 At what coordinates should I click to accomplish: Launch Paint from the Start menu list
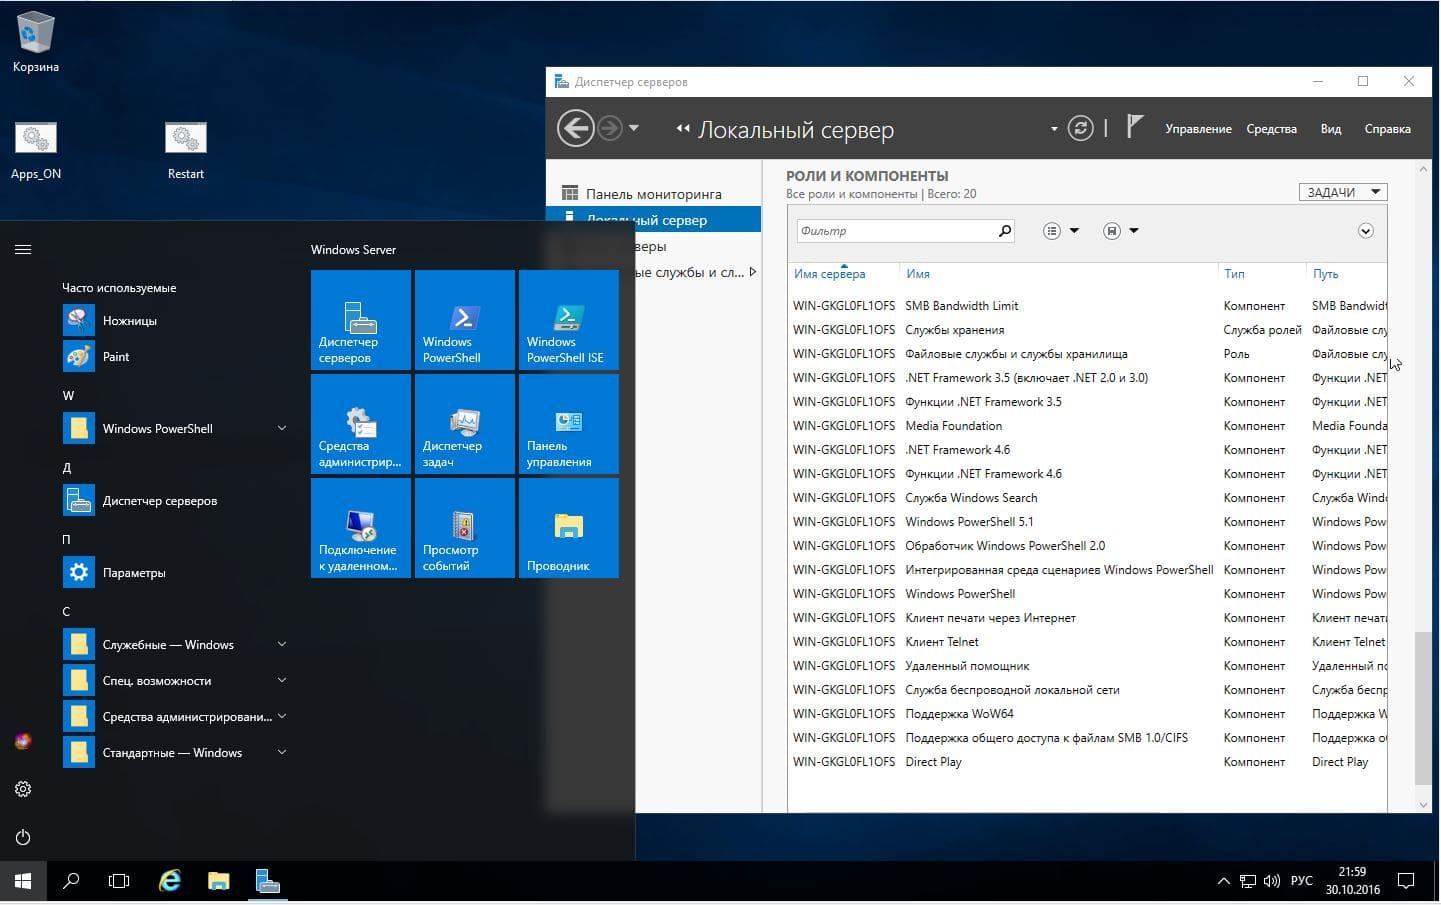click(175, 356)
